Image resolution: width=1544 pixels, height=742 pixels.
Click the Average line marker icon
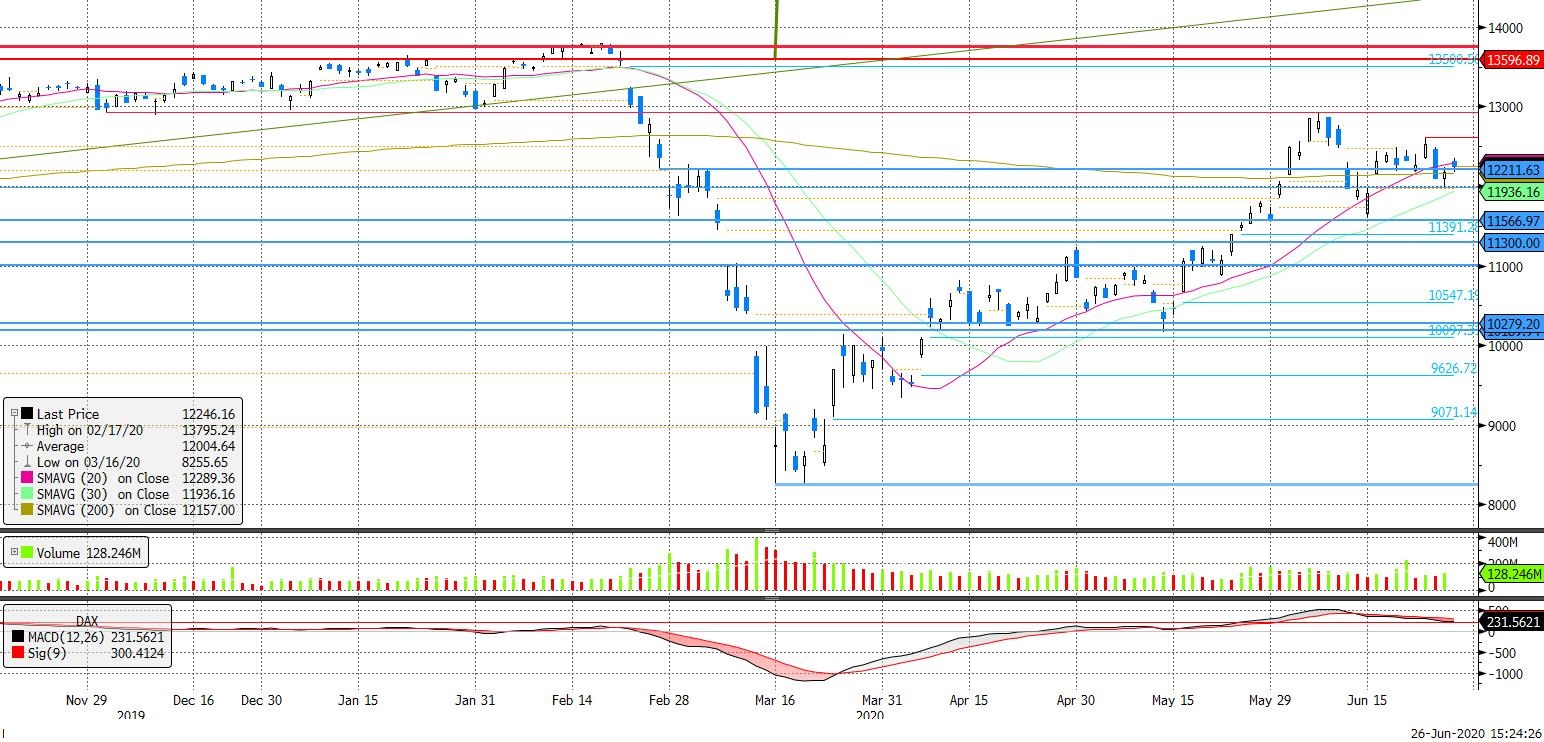(x=27, y=446)
